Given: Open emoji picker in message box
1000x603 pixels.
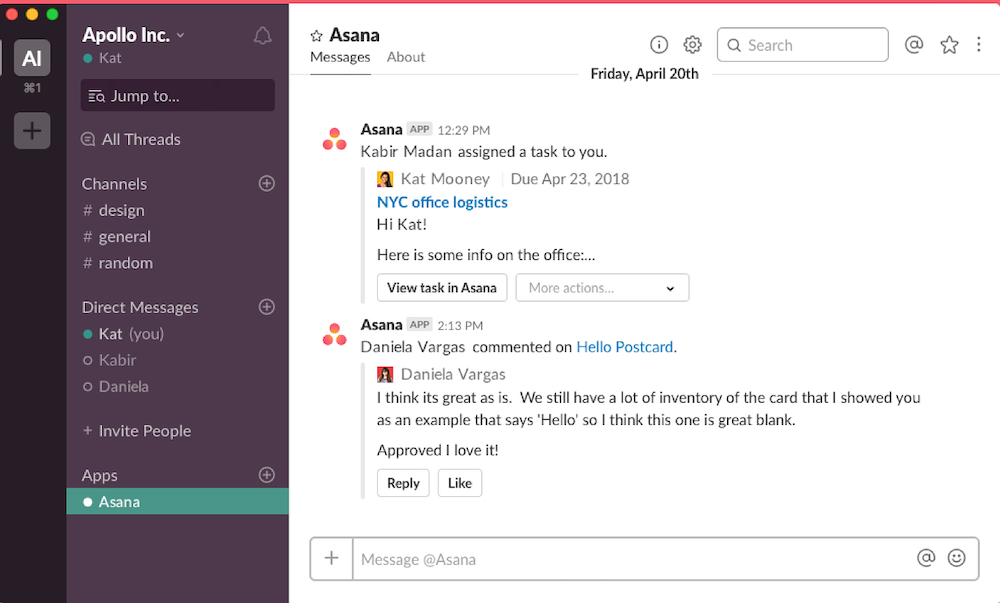Looking at the screenshot, I should (957, 558).
